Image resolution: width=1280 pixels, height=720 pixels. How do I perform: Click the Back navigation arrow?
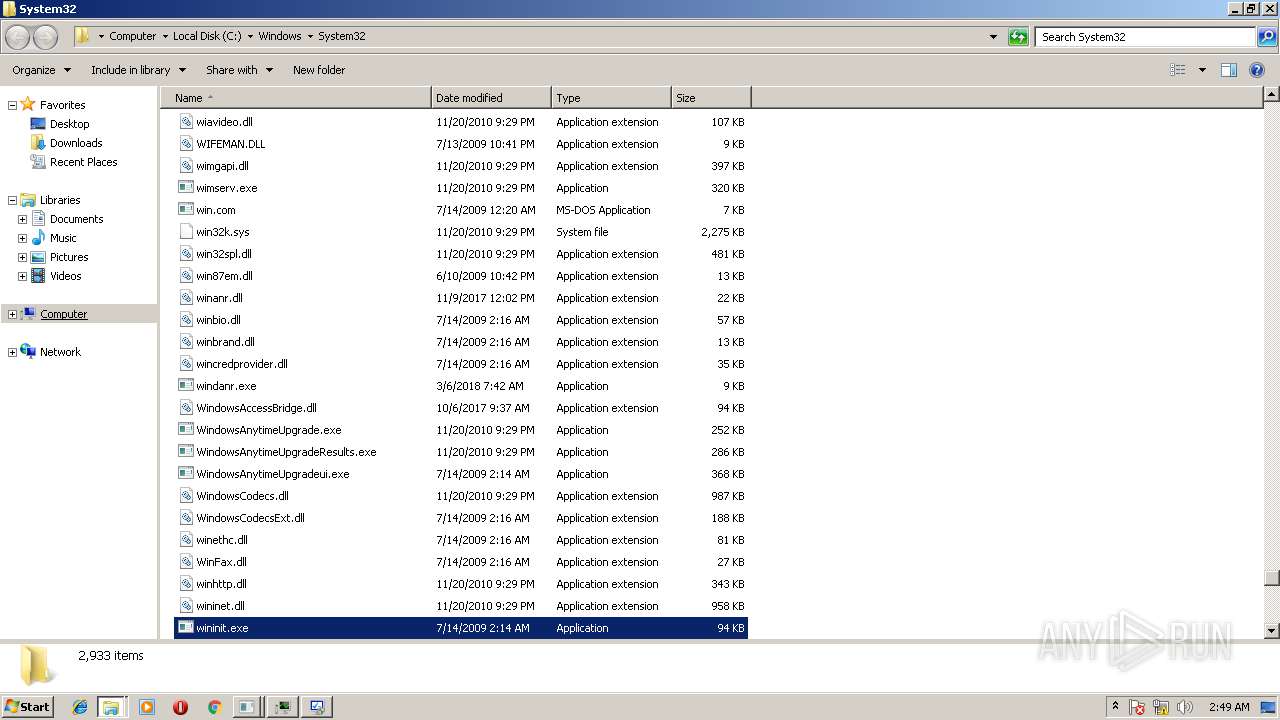tap(18, 37)
